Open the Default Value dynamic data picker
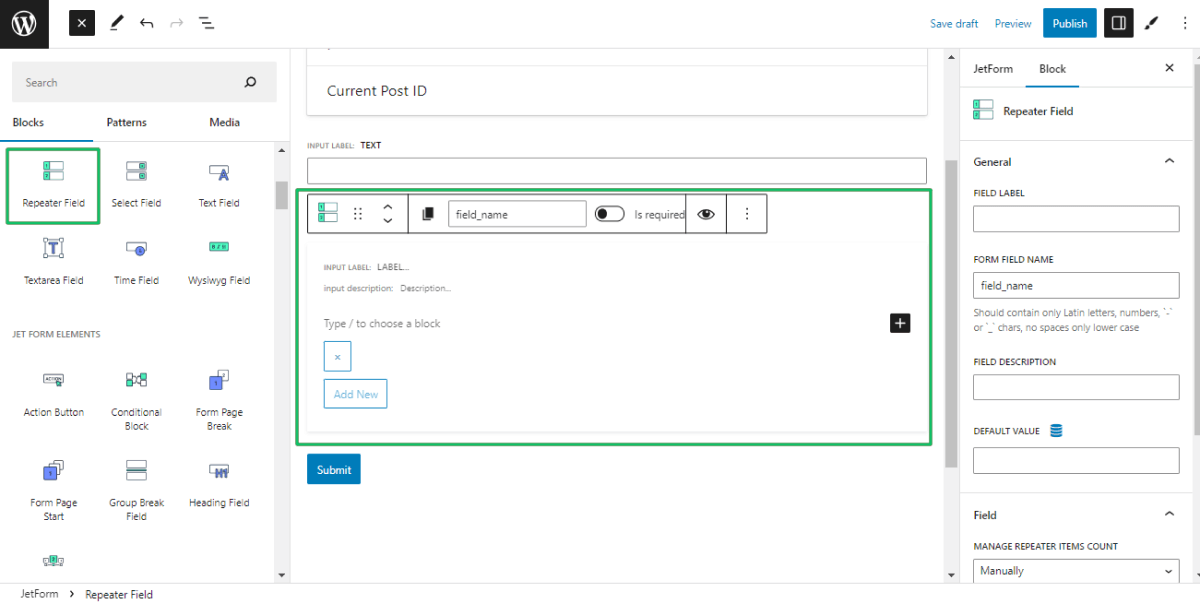Image resolution: width=1200 pixels, height=604 pixels. [1058, 430]
